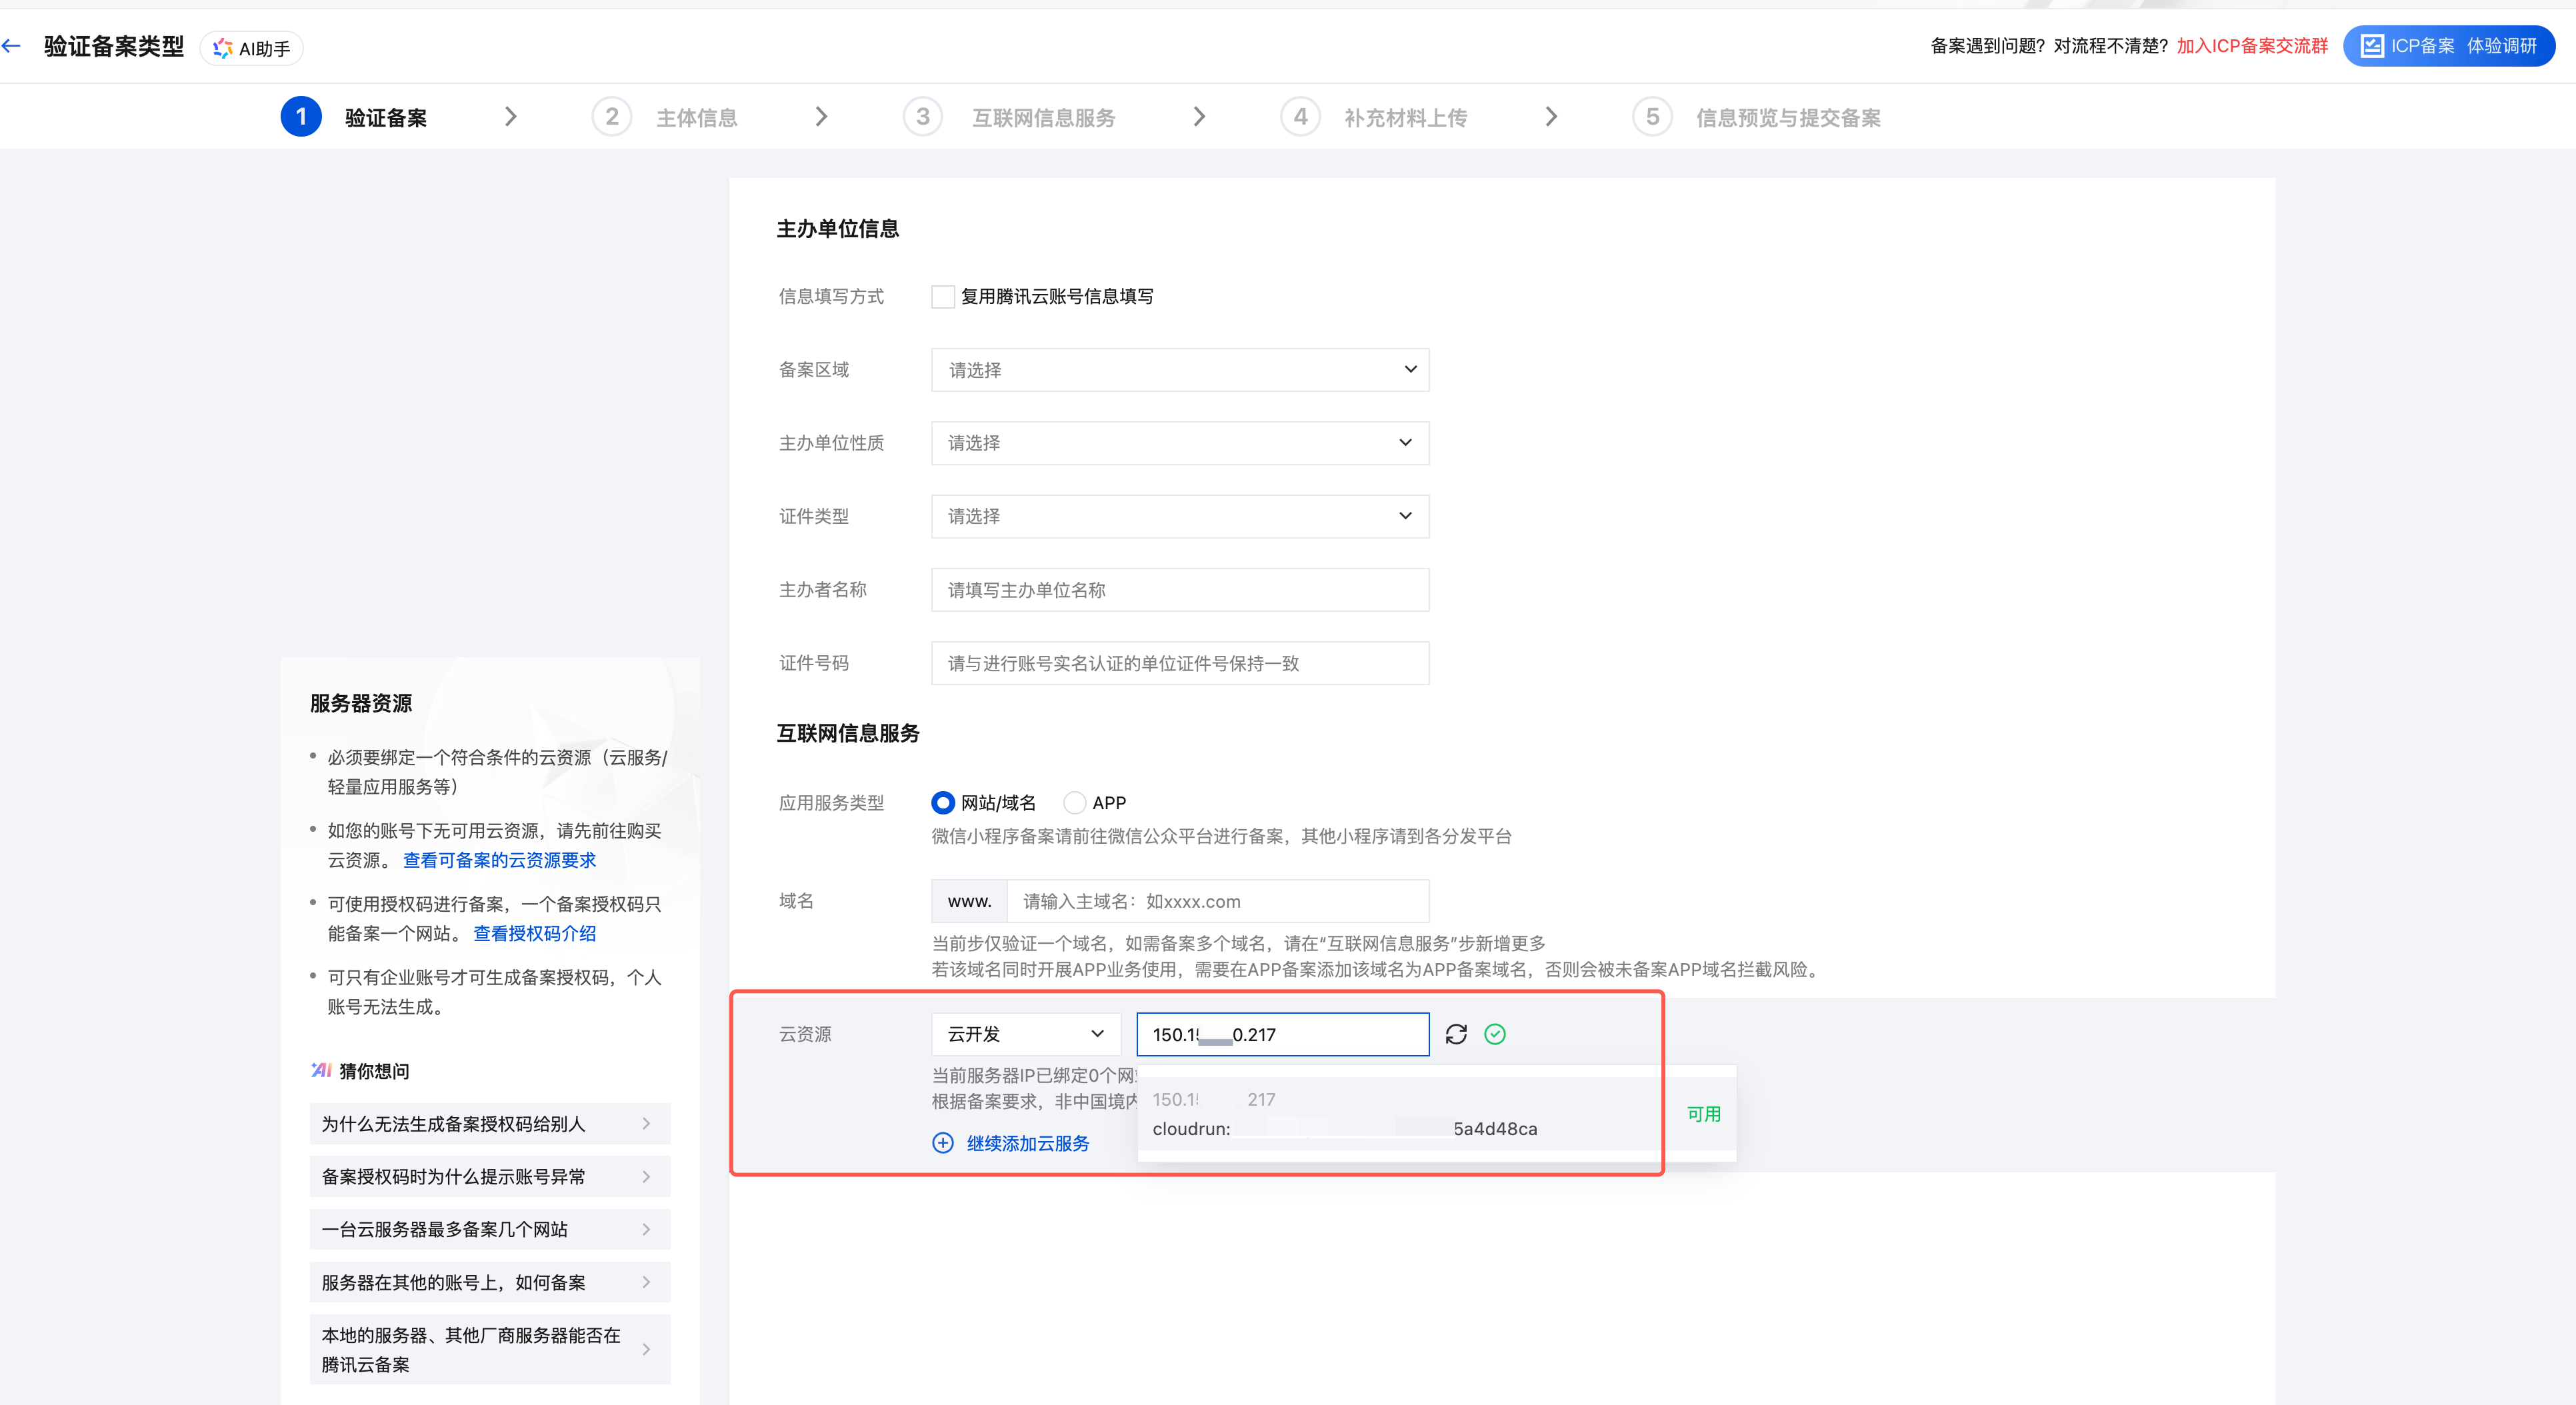The image size is (2576, 1405).
Task: Click the AI icon beside 猜你想问
Action: click(x=320, y=1070)
